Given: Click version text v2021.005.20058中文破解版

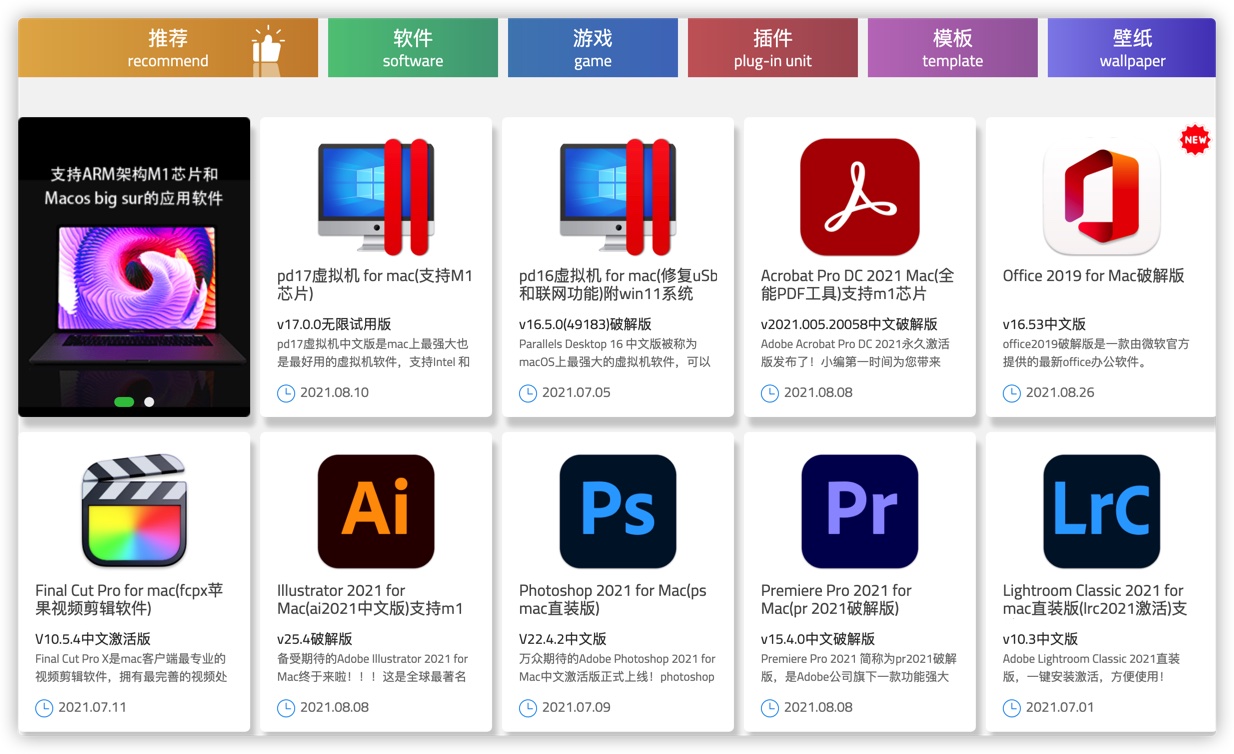Looking at the screenshot, I should point(849,324).
